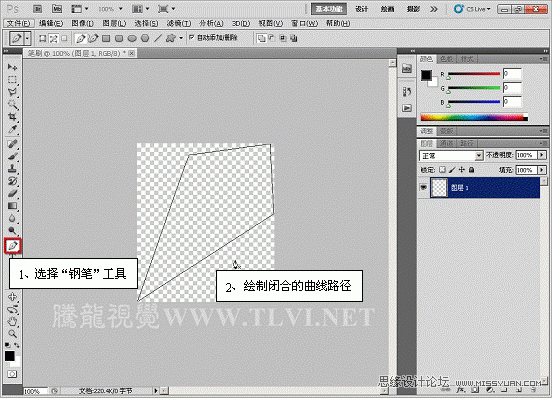Screen dimensions: 552x398
Task: Expand more workspaces chevron
Action: click(434, 9)
